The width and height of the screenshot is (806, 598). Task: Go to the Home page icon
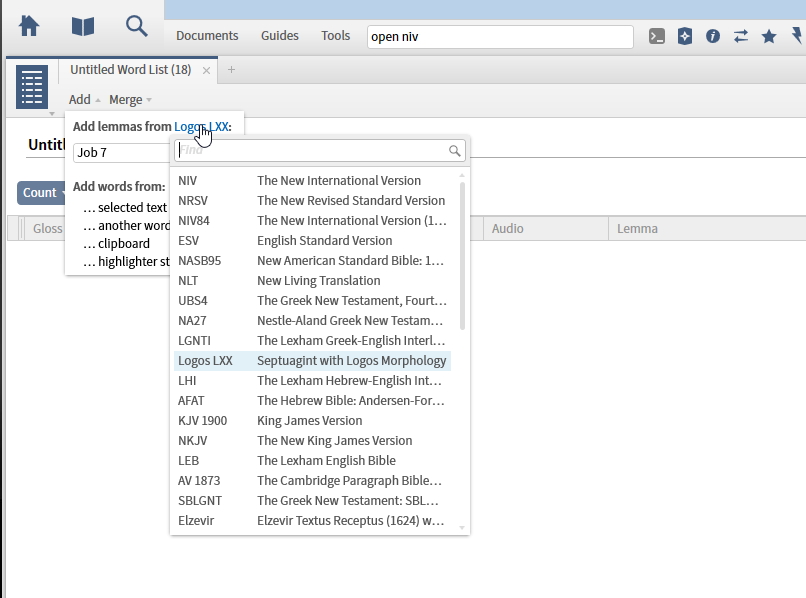29,26
